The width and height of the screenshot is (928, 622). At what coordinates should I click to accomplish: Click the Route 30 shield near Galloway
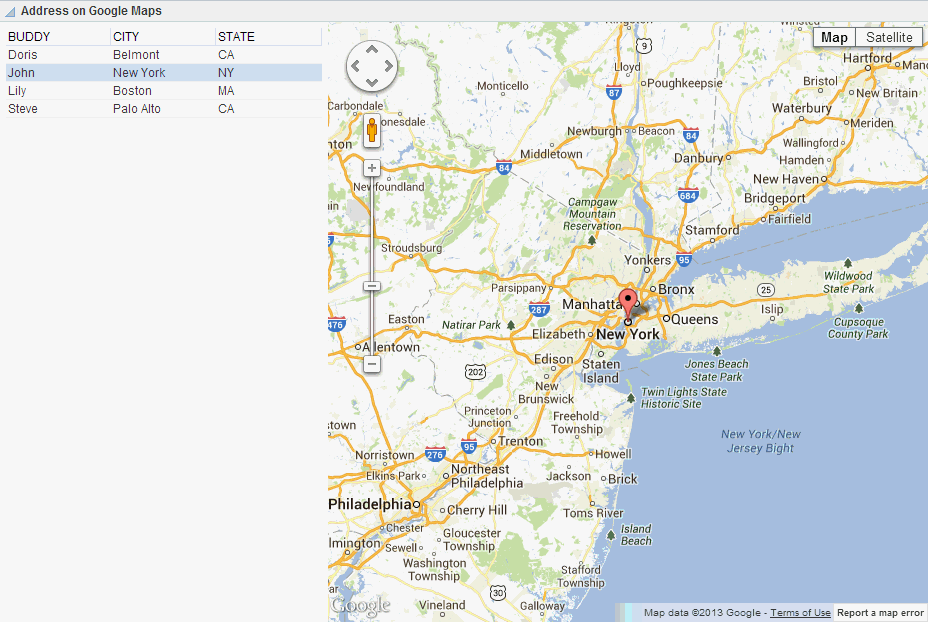(x=498, y=592)
